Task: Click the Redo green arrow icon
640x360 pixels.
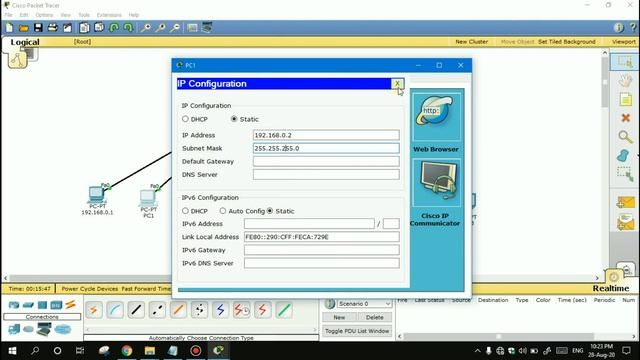Action: point(129,28)
